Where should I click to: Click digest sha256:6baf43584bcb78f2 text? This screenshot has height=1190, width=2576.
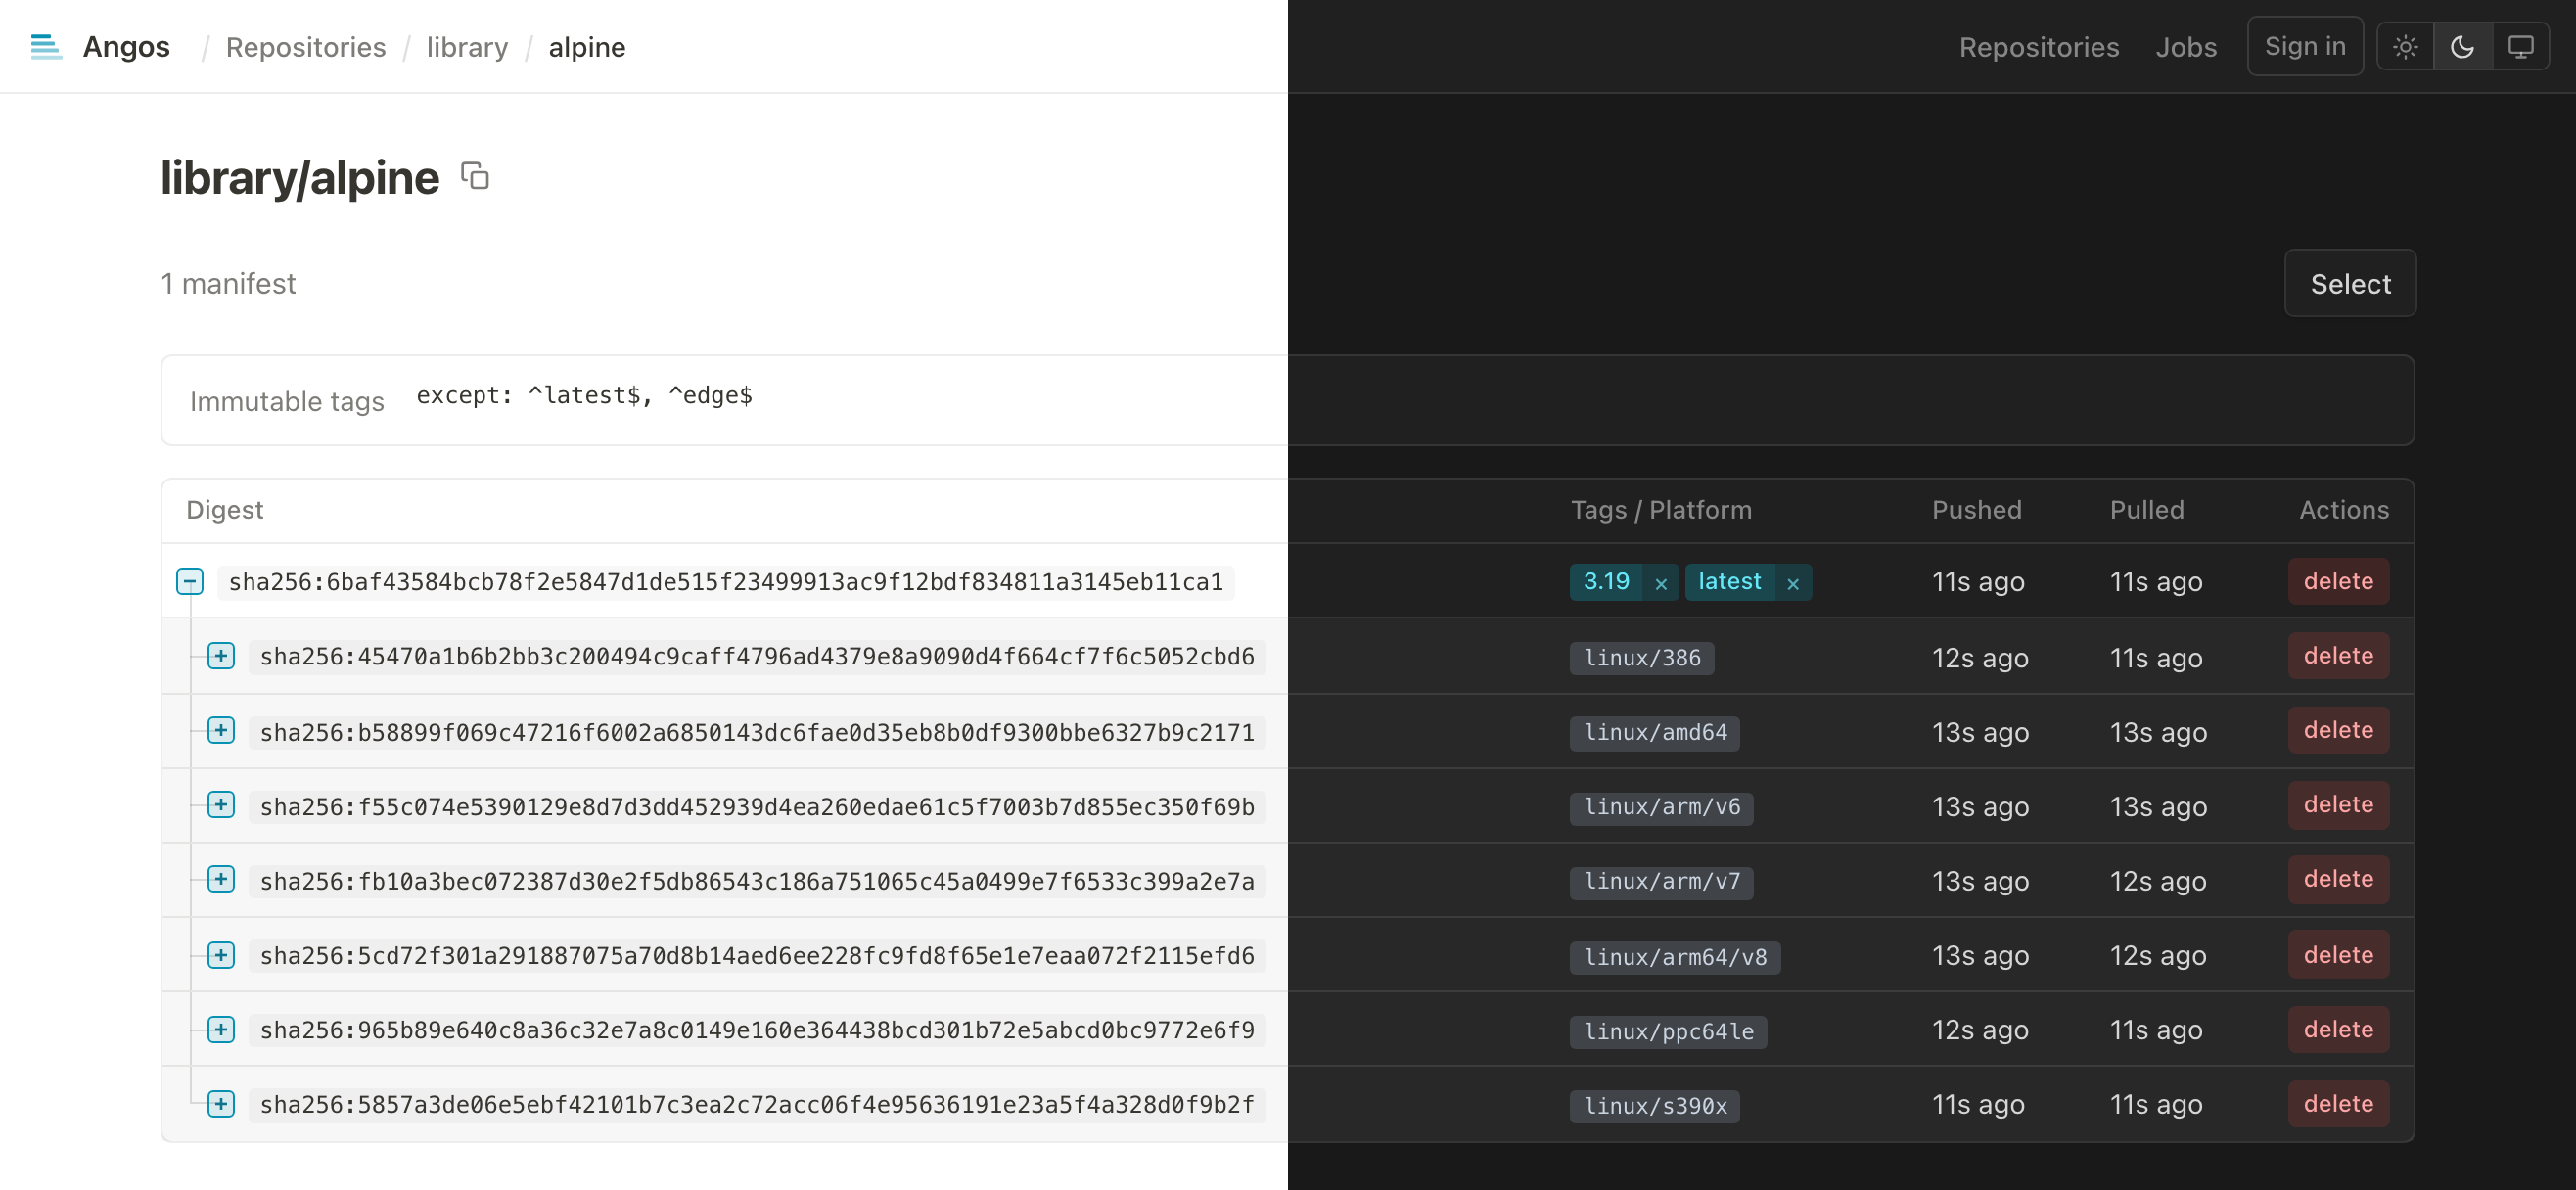[726, 582]
